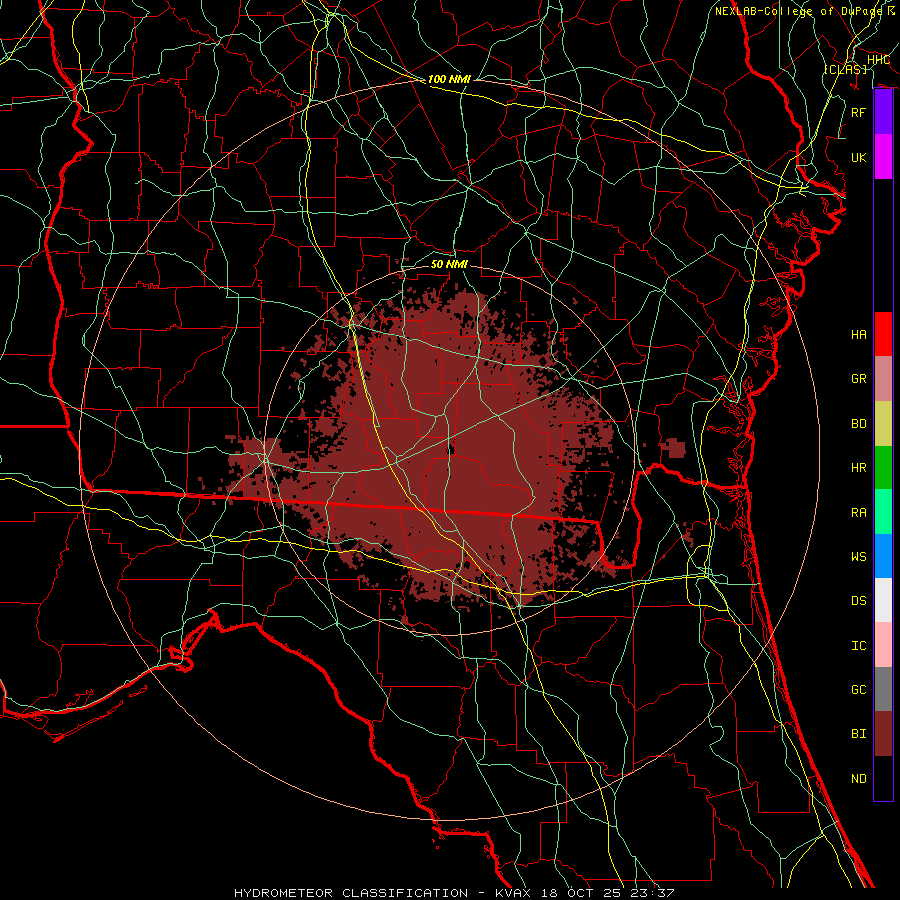This screenshot has width=900, height=900.
Task: Click the 'BD' legend label
Action: click(x=858, y=424)
